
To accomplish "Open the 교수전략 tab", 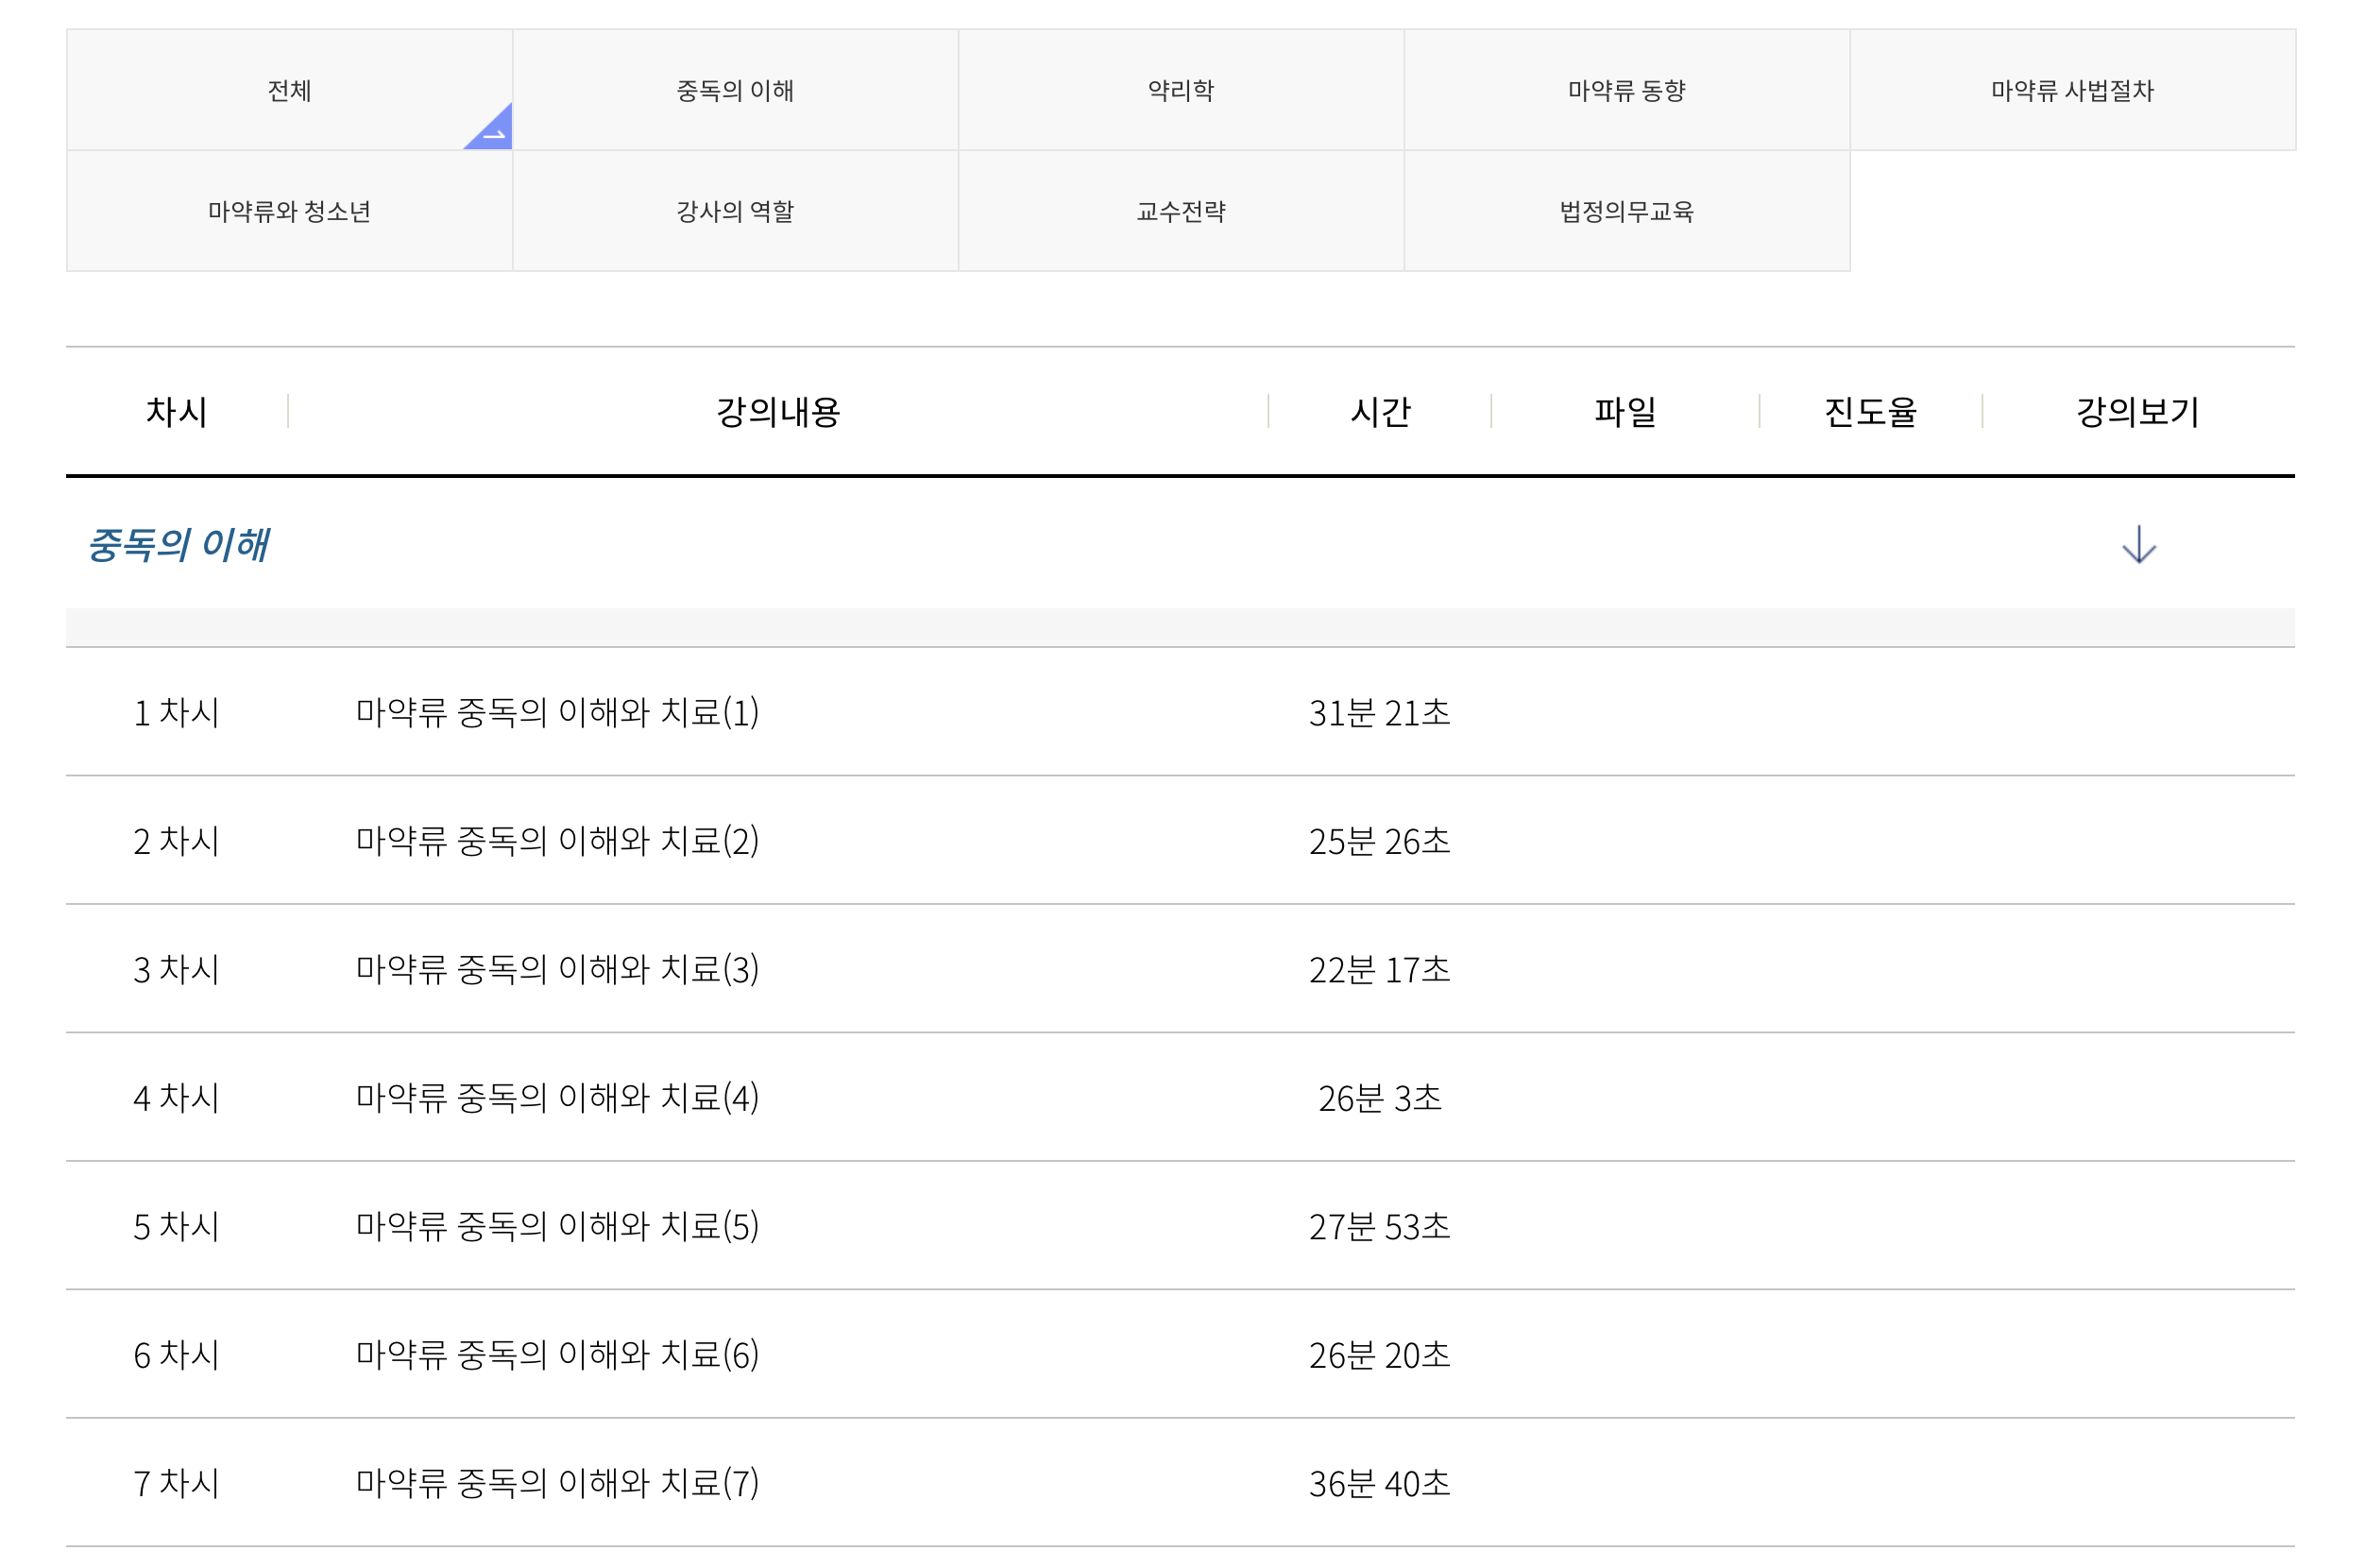I will [x=1180, y=211].
